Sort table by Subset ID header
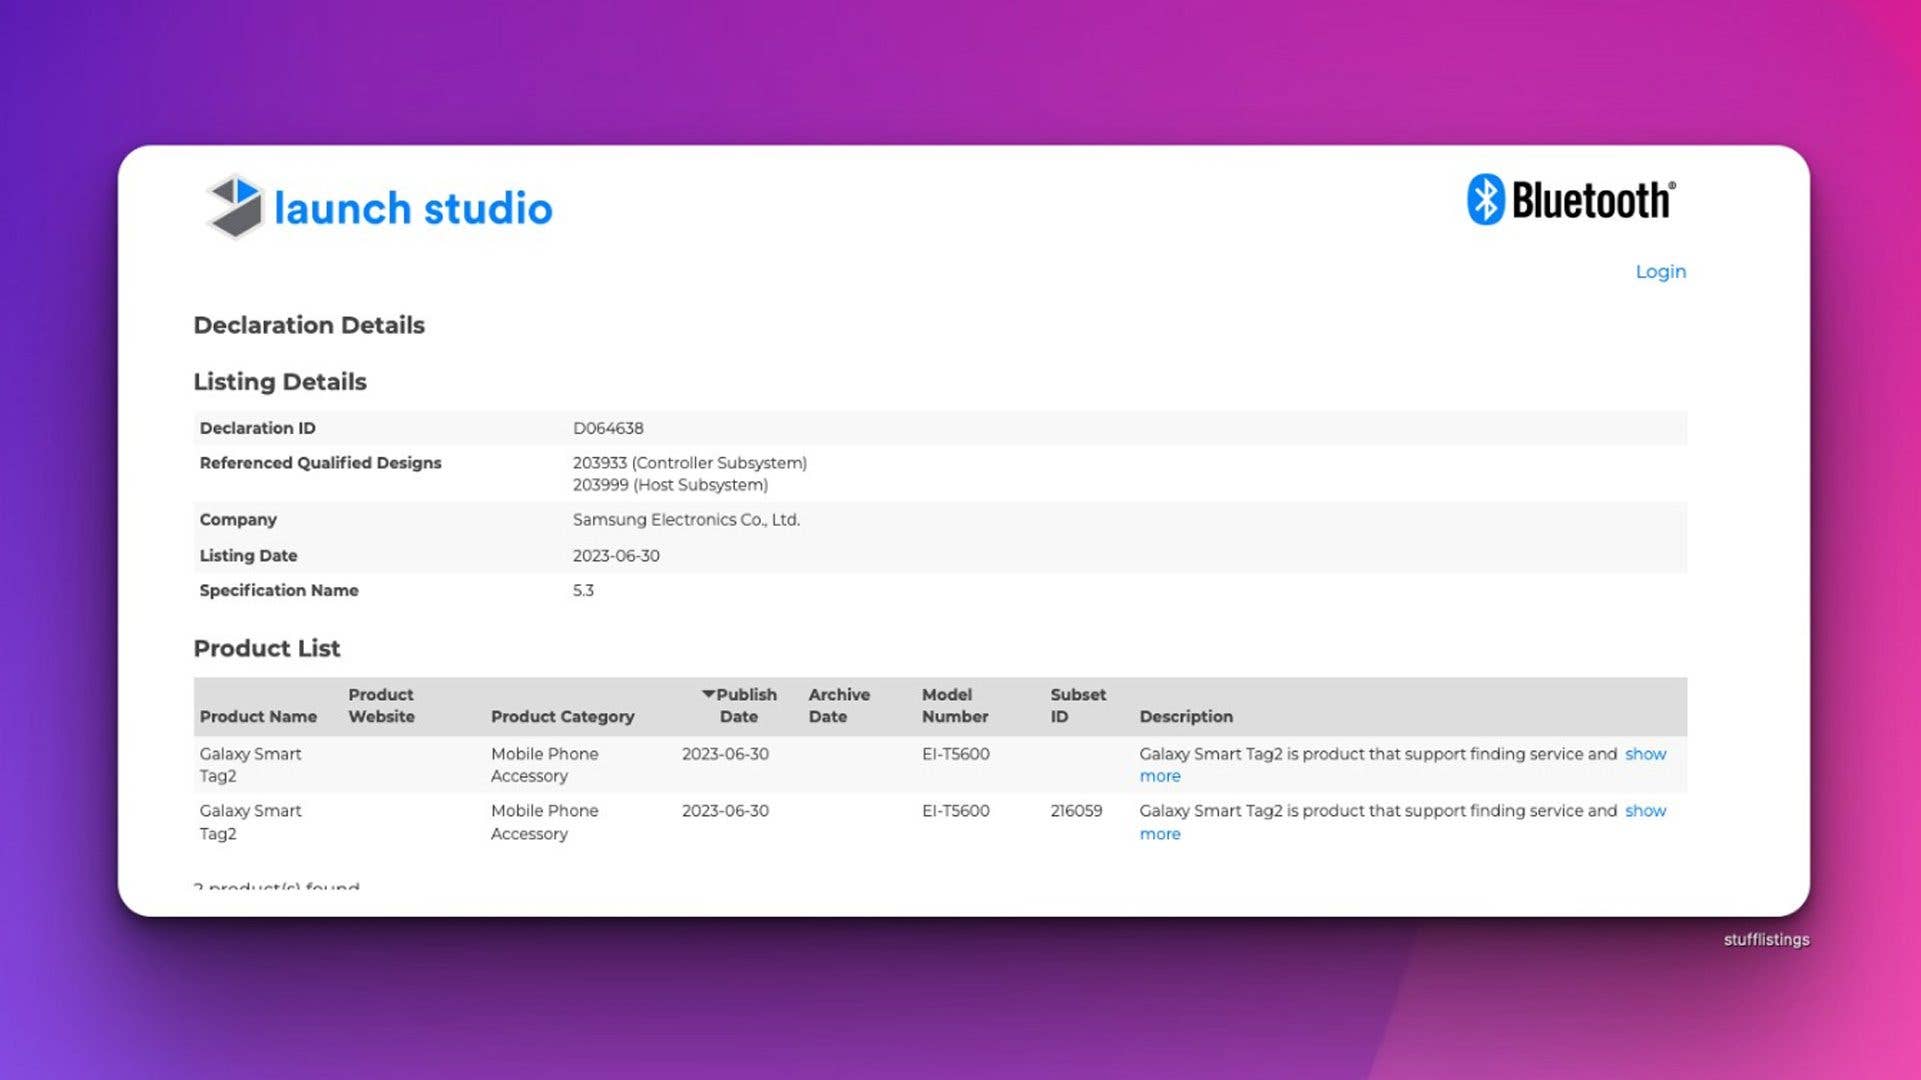The height and width of the screenshot is (1080, 1921). click(x=1077, y=705)
